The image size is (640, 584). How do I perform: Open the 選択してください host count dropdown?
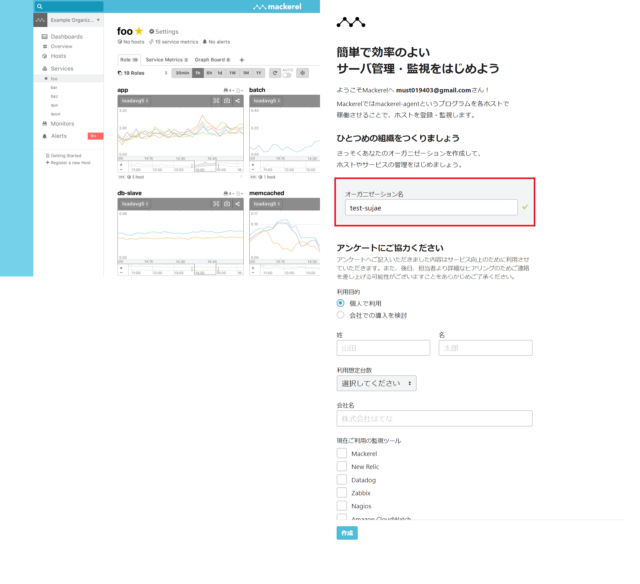click(376, 383)
